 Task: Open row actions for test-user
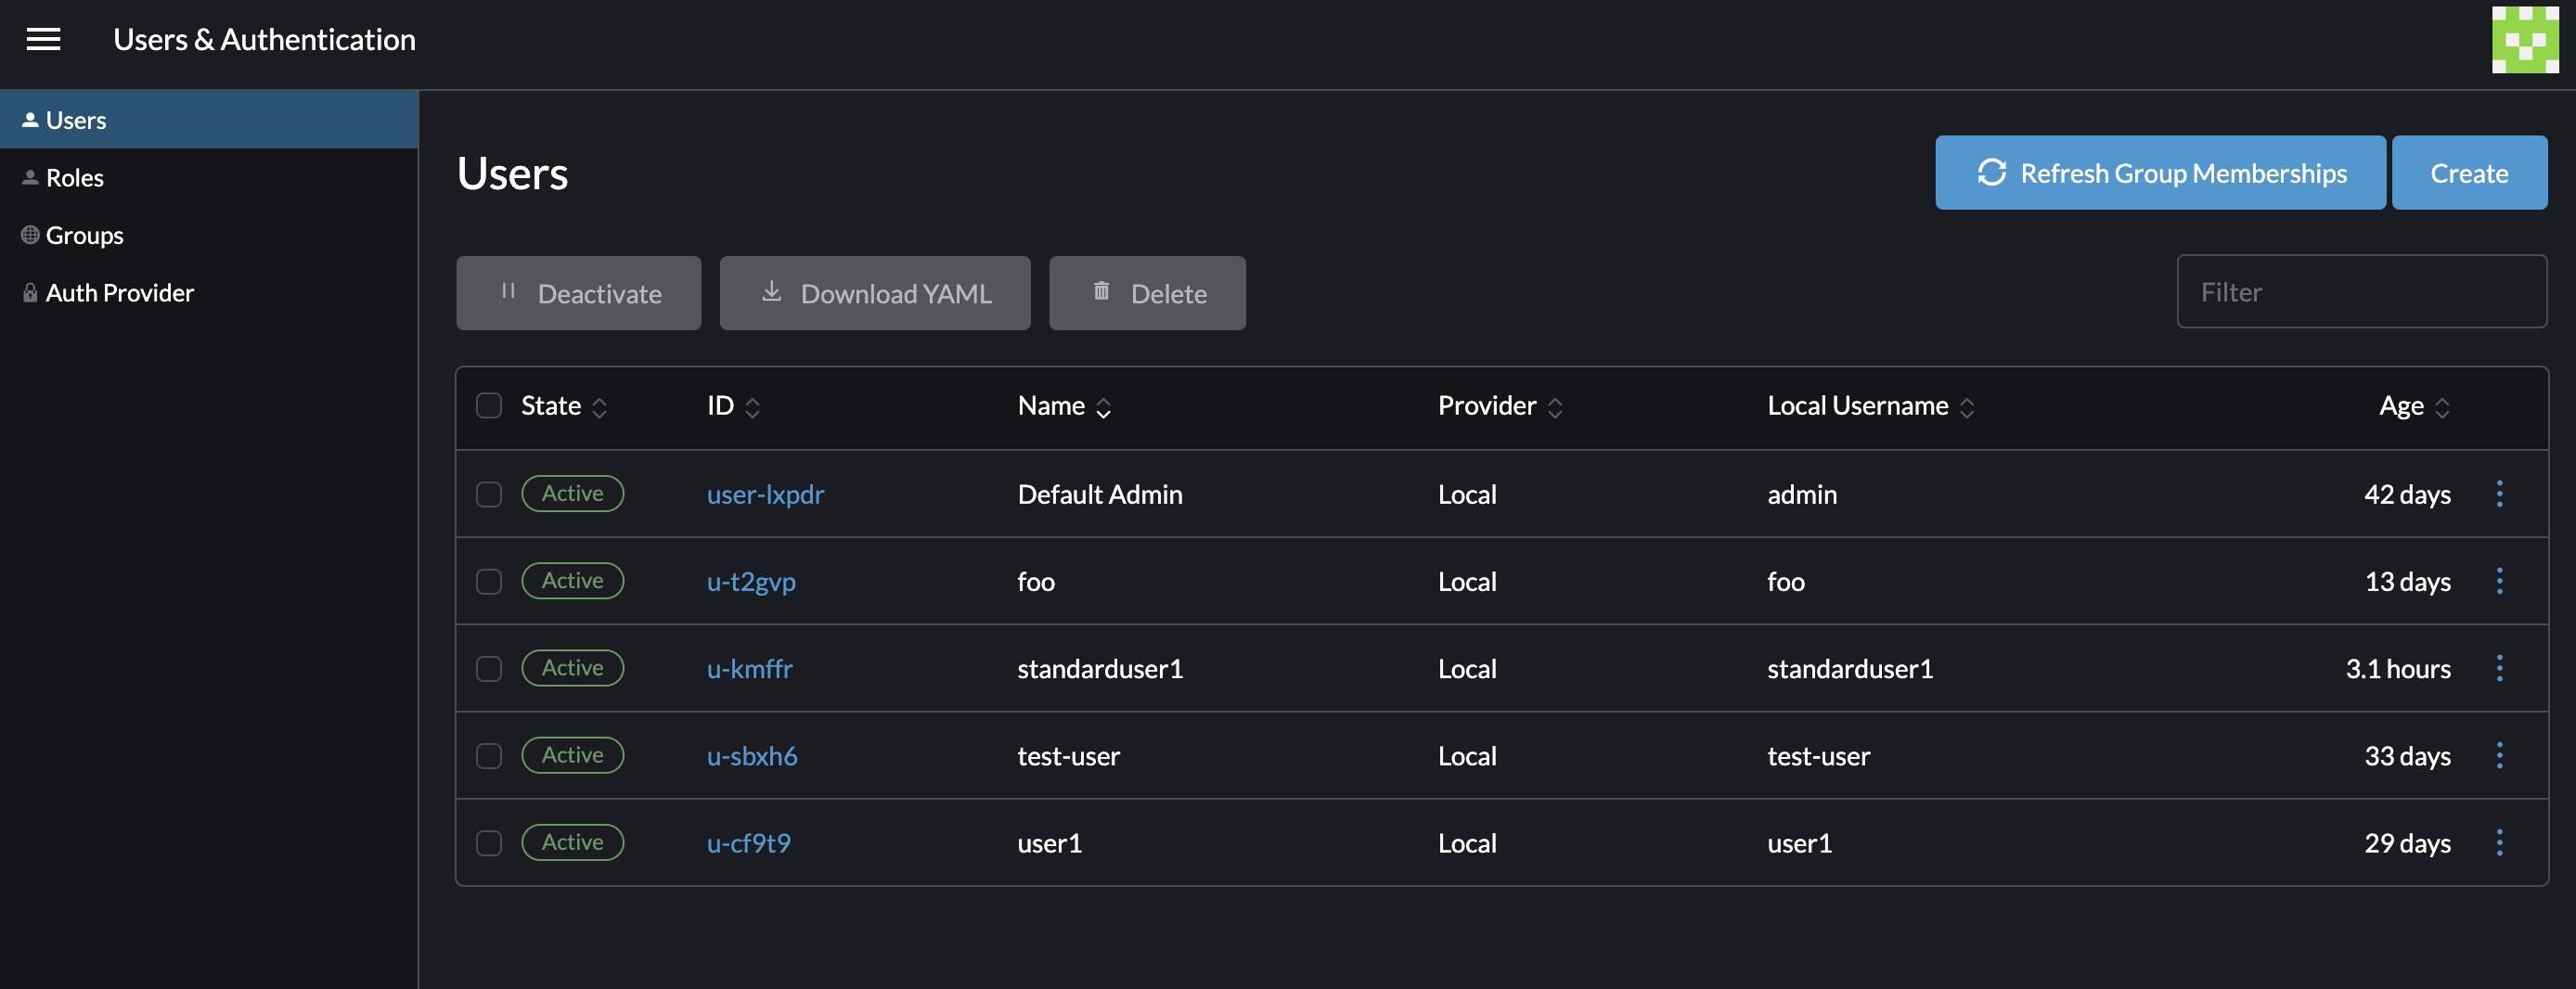[x=2499, y=755]
